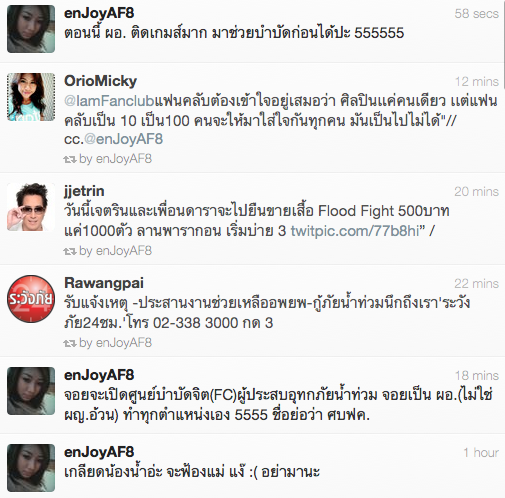505x498 pixels.
Task: Open the @enJoyAF8 mention after cc.
Action: tap(123, 139)
